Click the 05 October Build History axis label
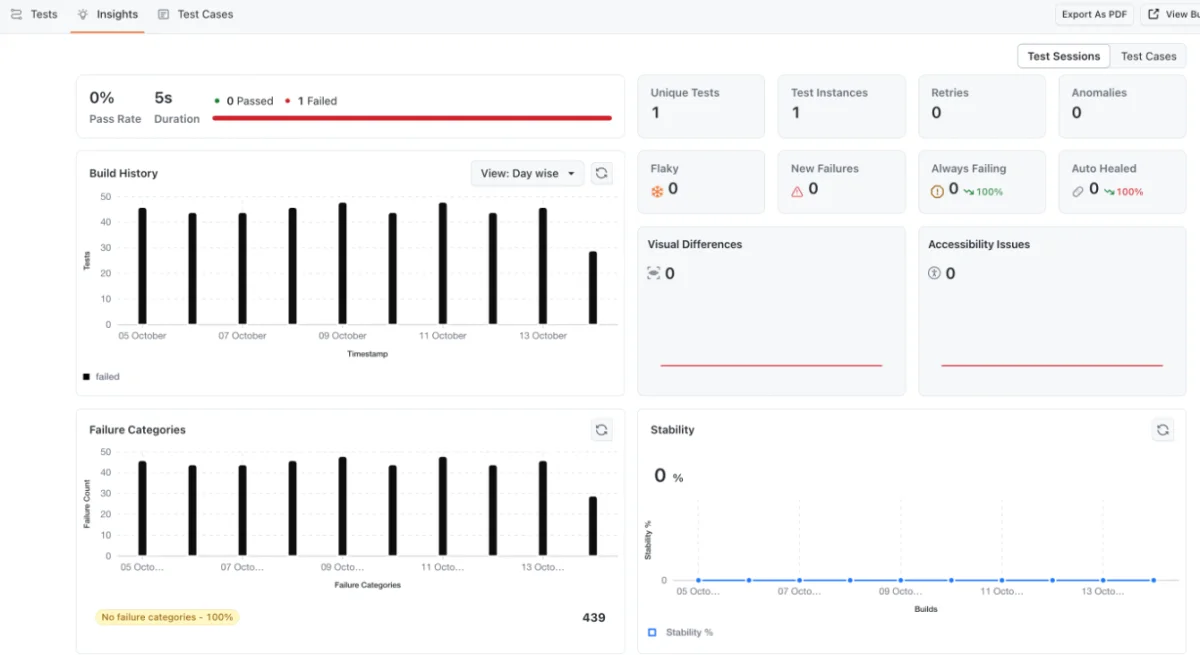The width and height of the screenshot is (1200, 655). [x=142, y=336]
